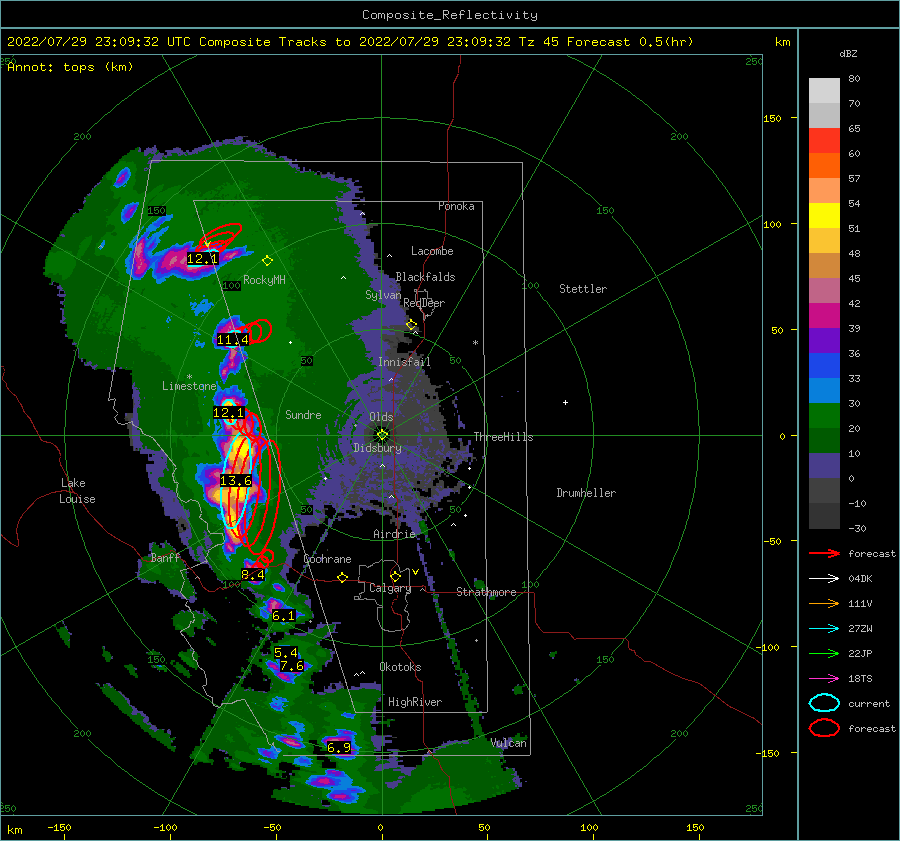Click the yellow 54-51 dBZ color swatch

[x=824, y=216]
